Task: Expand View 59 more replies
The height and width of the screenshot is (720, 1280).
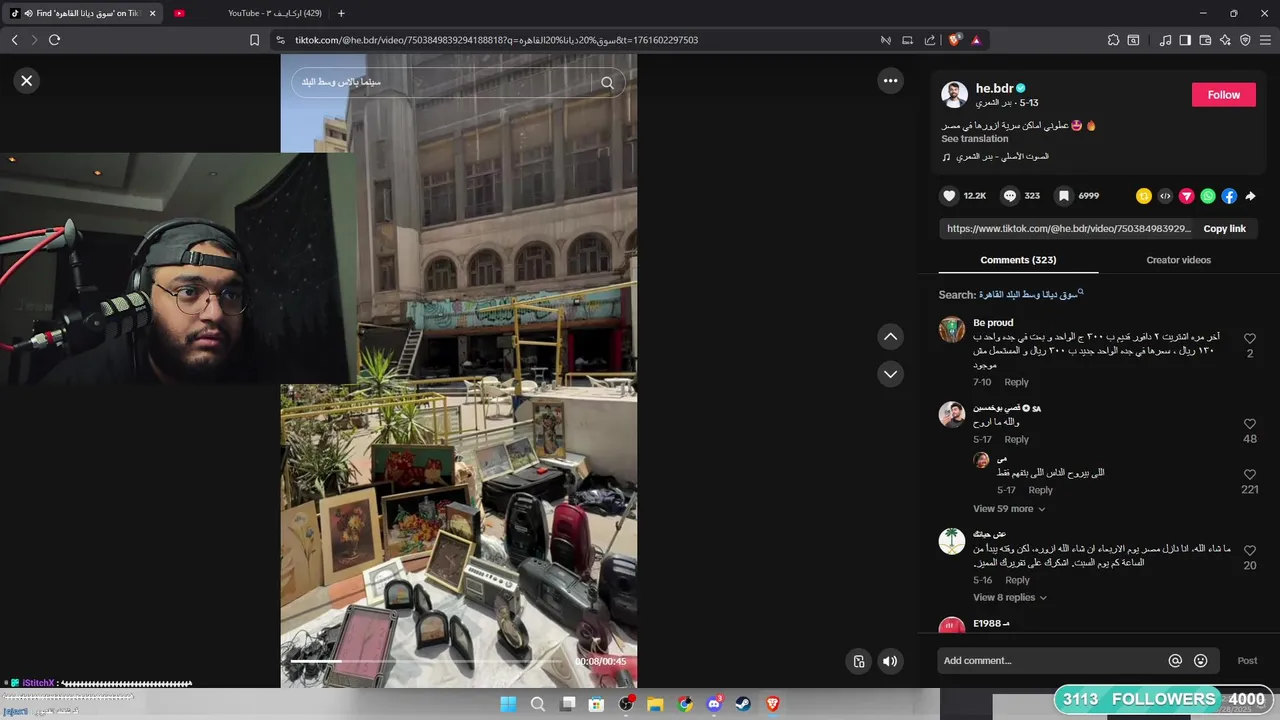Action: [x=1009, y=509]
